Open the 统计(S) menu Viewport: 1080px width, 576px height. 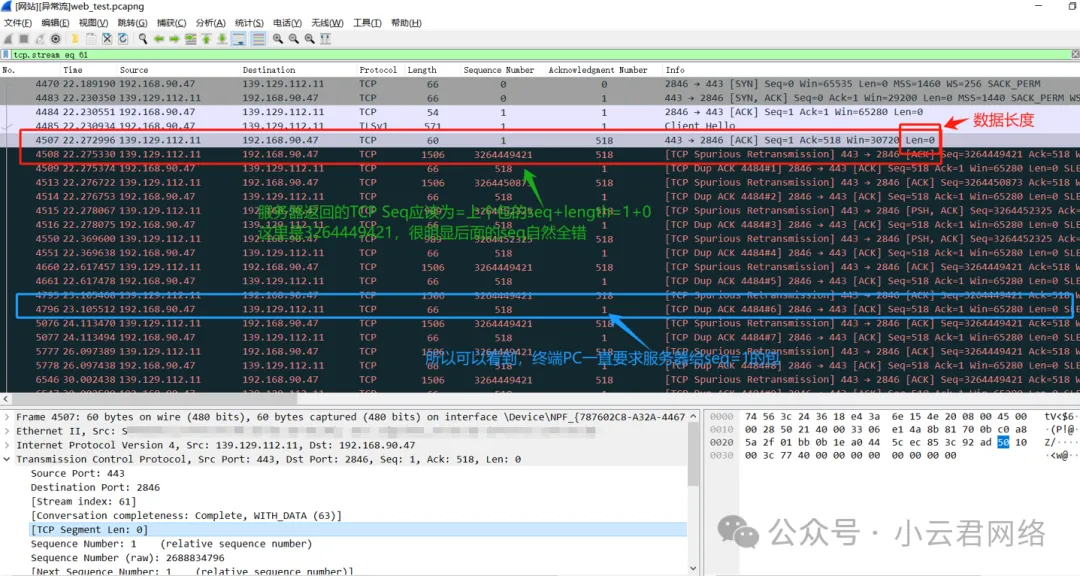[249, 23]
